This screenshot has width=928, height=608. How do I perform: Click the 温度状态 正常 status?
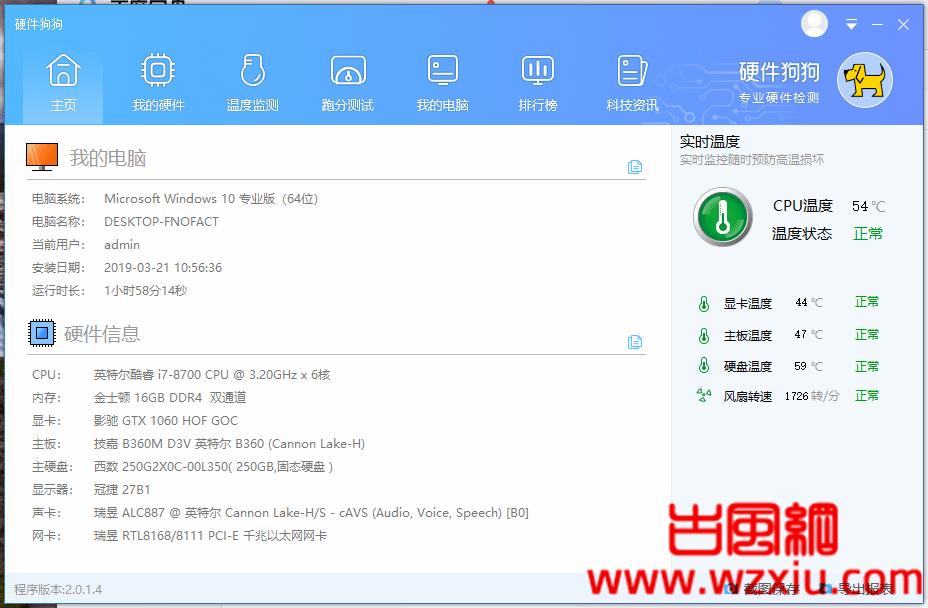(868, 234)
